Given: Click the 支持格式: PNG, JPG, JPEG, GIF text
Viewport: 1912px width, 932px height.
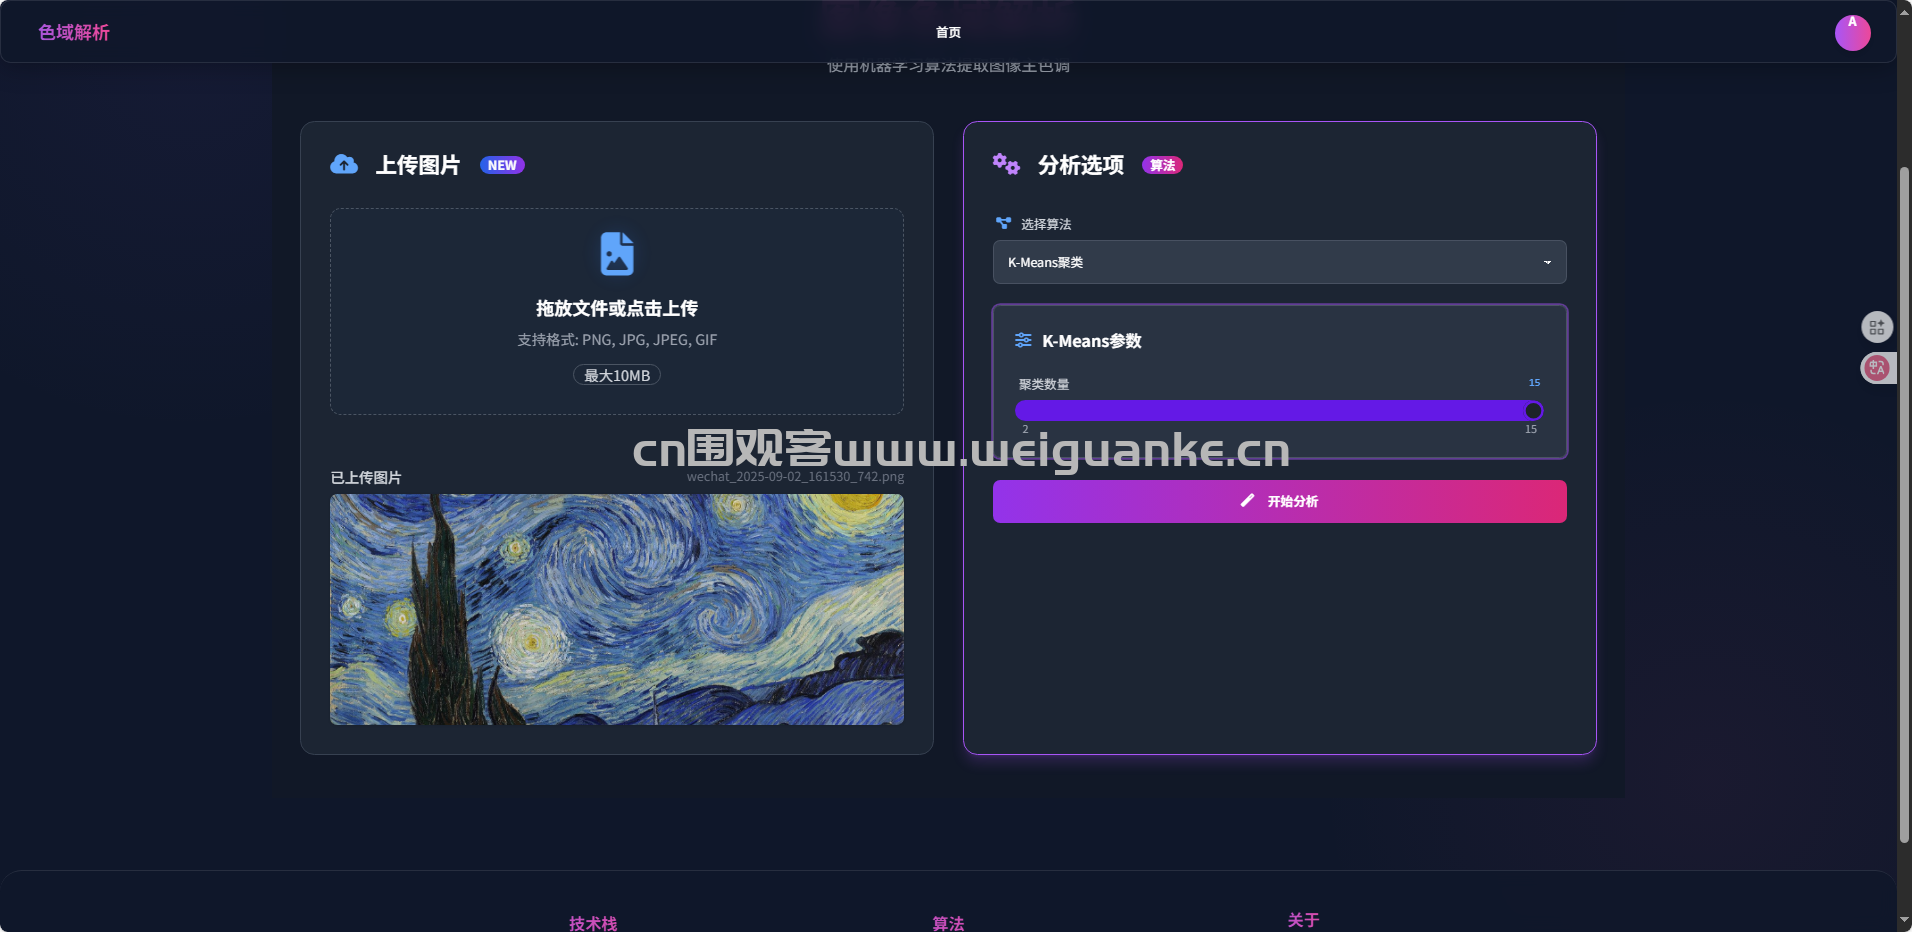Looking at the screenshot, I should 617,340.
